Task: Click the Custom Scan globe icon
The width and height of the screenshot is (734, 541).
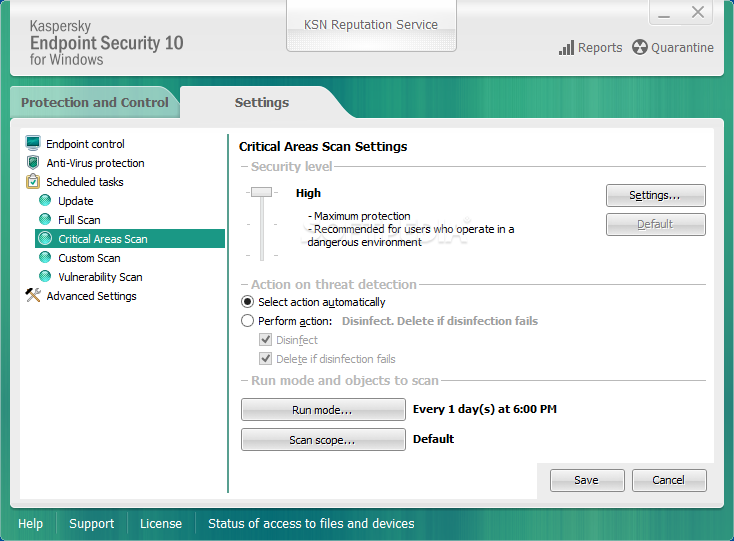Action: click(x=45, y=257)
